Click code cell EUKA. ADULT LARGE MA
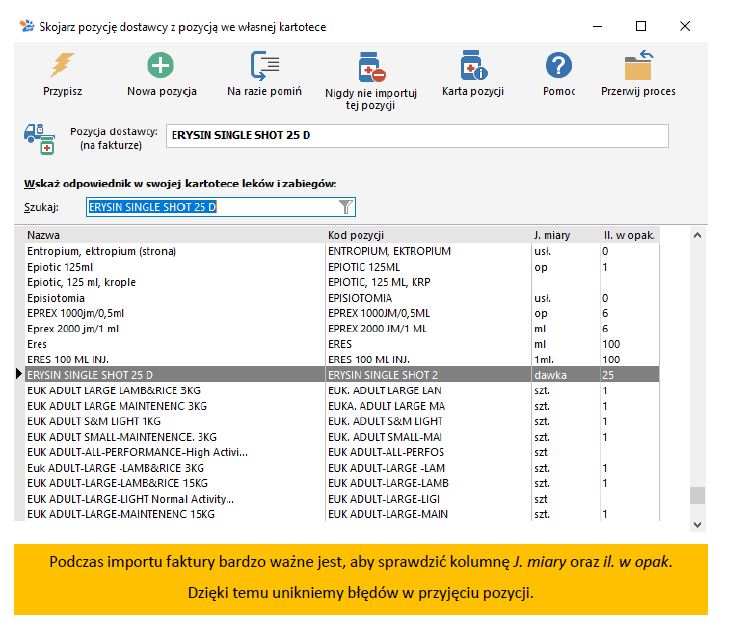Screen dimensions: 734x629 pos(428,406)
